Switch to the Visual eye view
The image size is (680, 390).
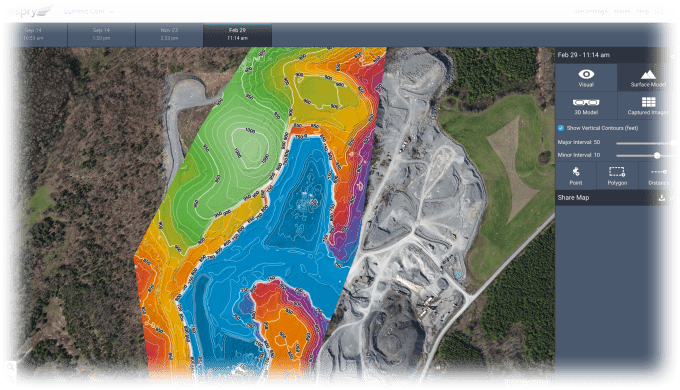[x=586, y=78]
